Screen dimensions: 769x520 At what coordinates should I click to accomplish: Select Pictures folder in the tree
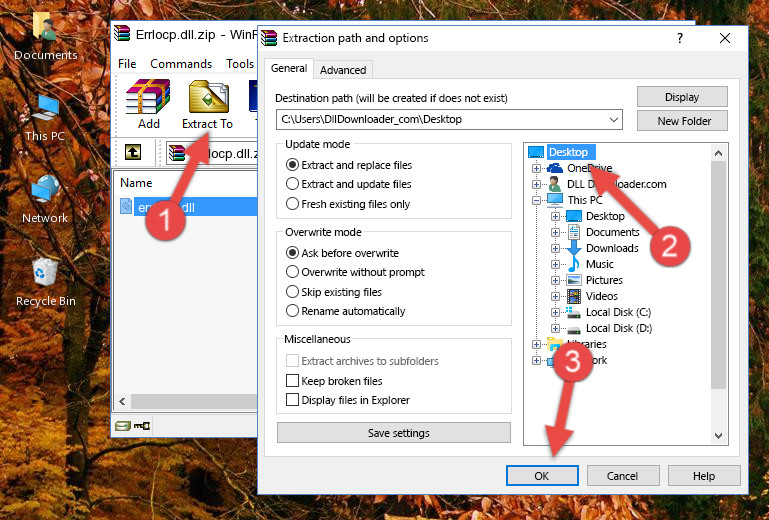tap(604, 280)
